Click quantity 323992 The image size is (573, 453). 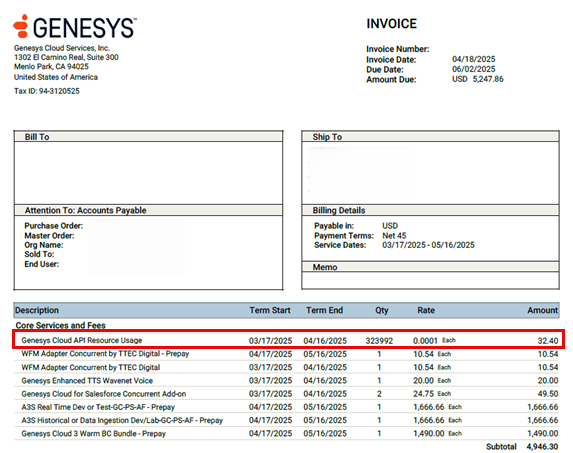(379, 341)
